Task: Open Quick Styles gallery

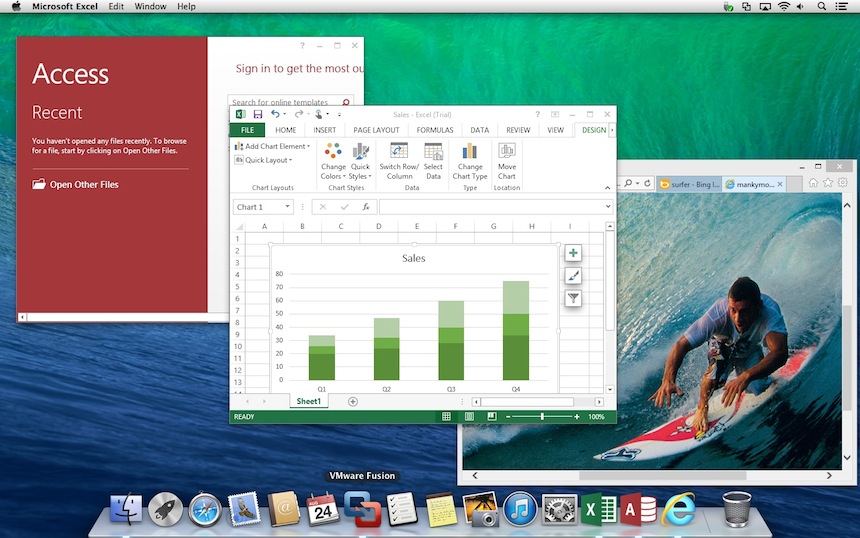Action: [x=360, y=161]
